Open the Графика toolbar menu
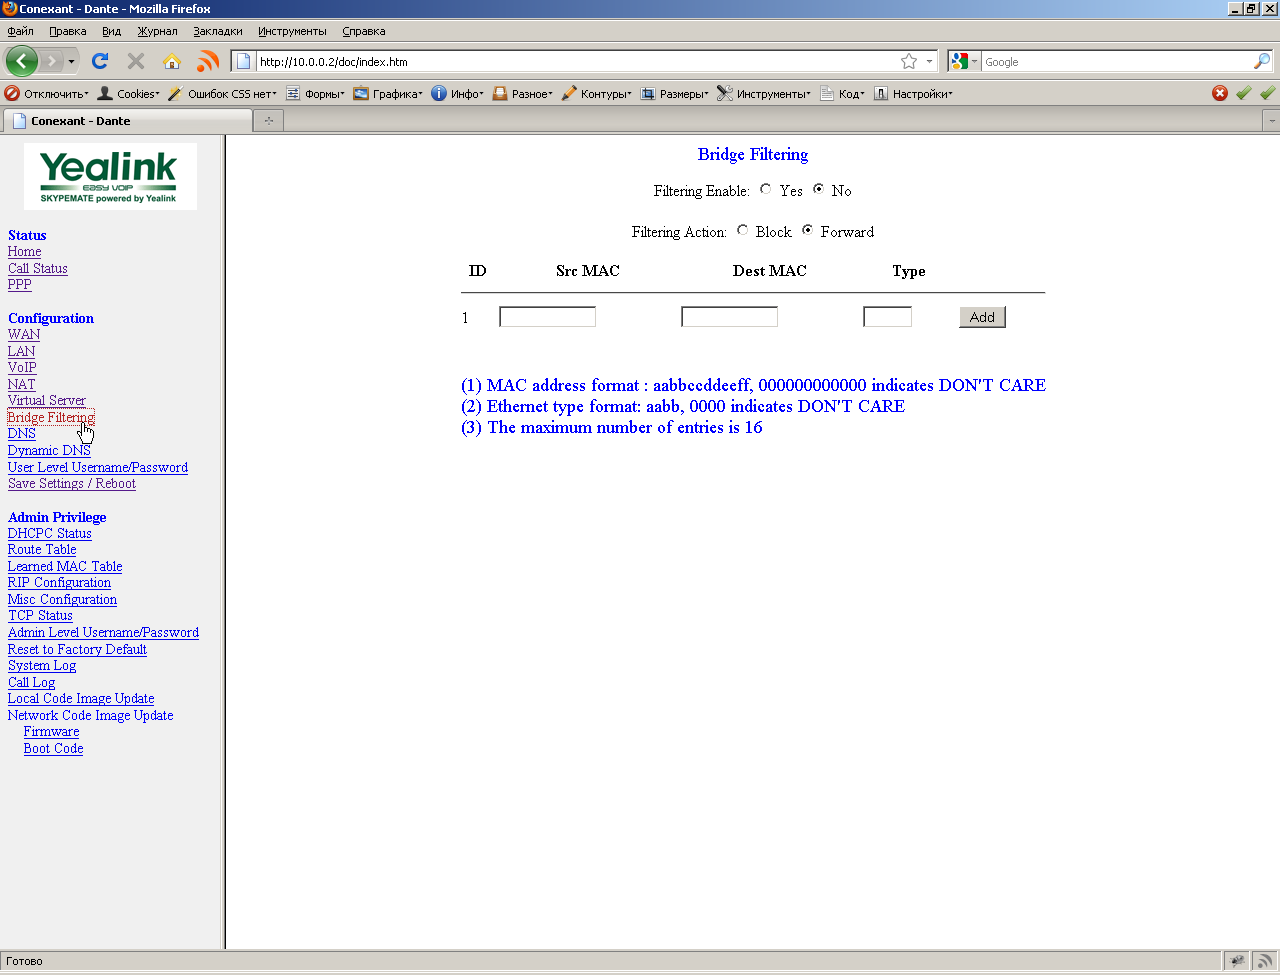Image resolution: width=1280 pixels, height=975 pixels. click(388, 93)
